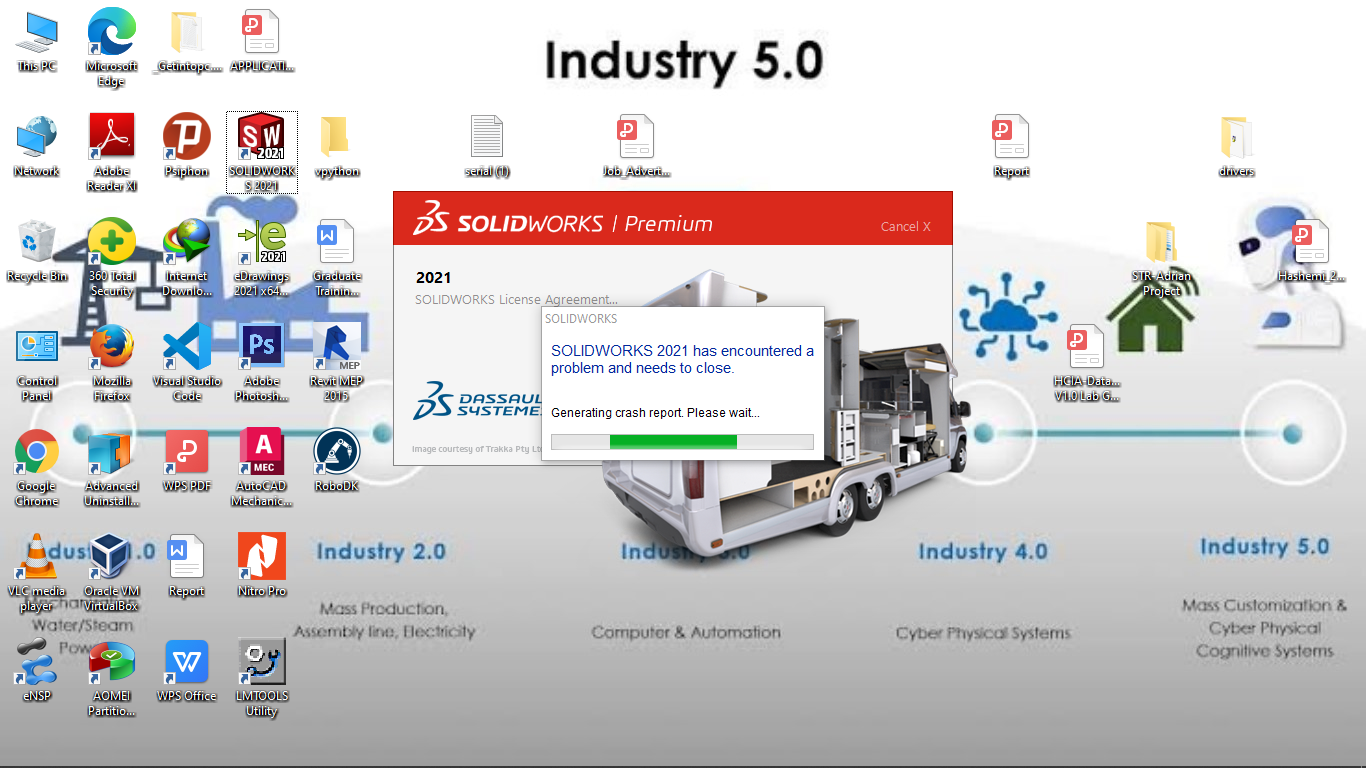1366x768 pixels.
Task: Select the SOLIDWORKS 2021 desktop shortcut
Action: pyautogui.click(x=262, y=152)
